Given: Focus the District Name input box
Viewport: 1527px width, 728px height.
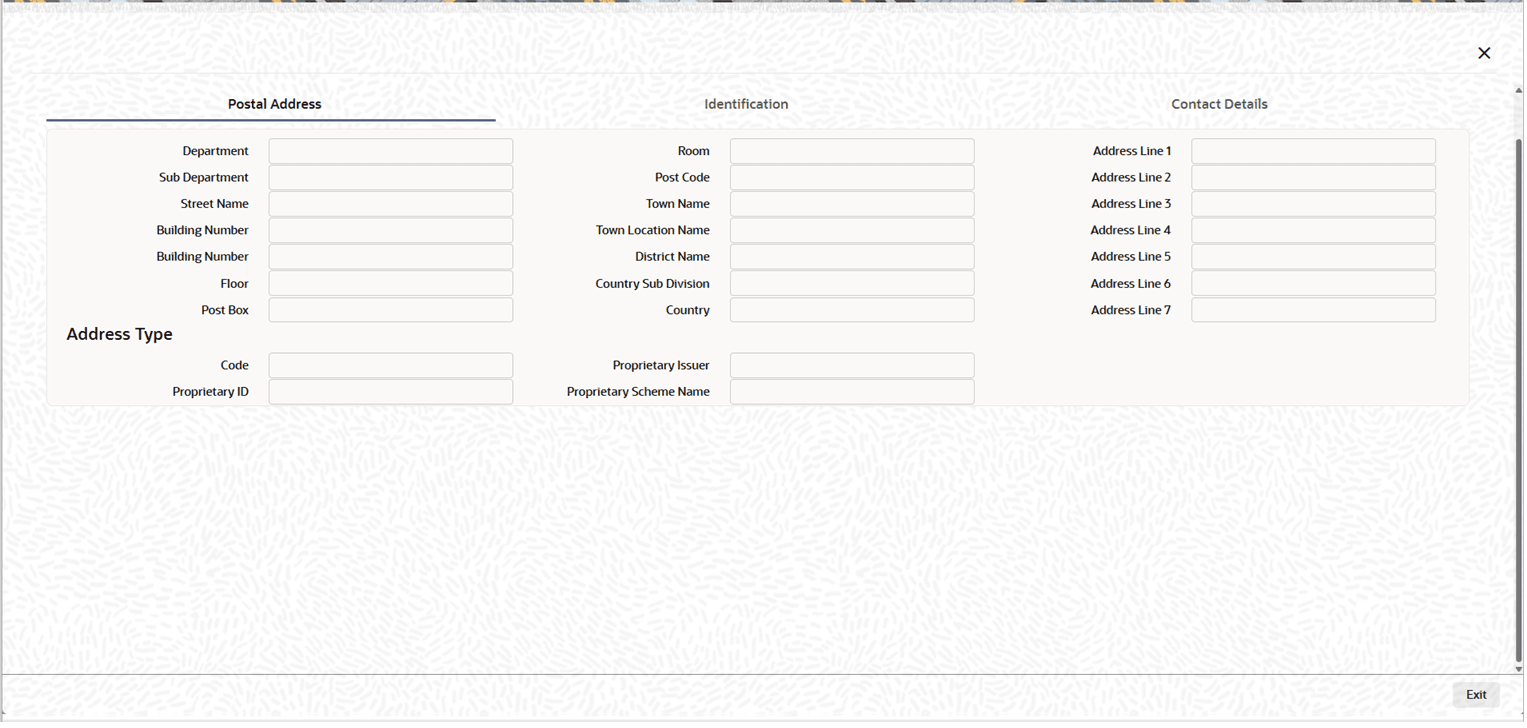Looking at the screenshot, I should click(852, 257).
